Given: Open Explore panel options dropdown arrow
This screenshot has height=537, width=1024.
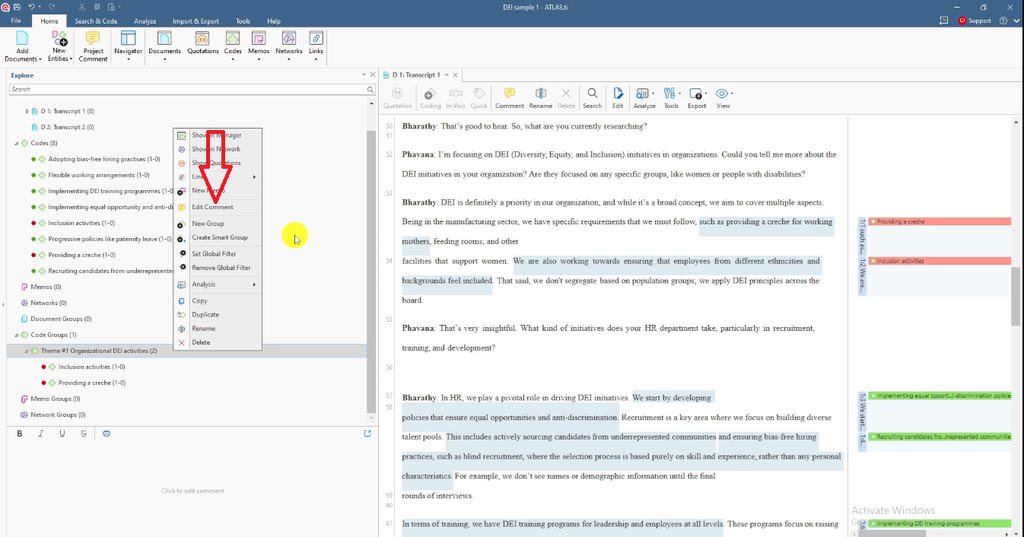Looking at the screenshot, I should click(x=364, y=74).
